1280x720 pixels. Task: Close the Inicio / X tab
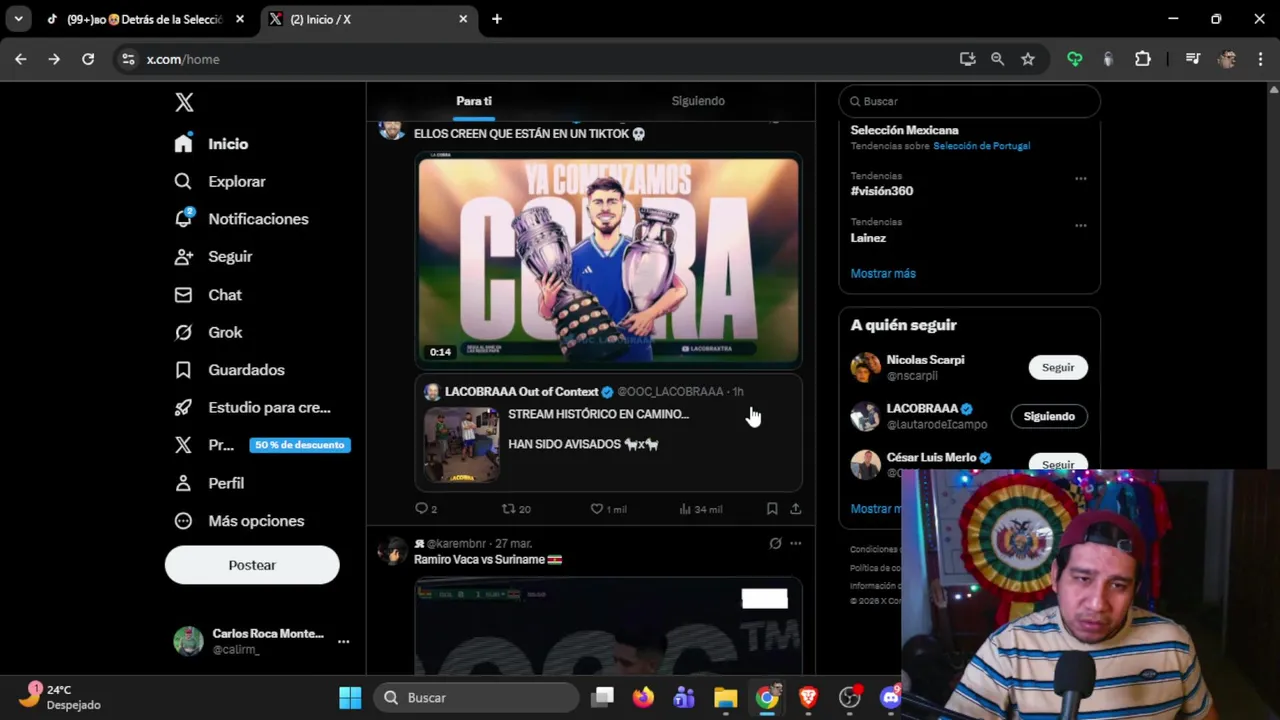(x=463, y=19)
